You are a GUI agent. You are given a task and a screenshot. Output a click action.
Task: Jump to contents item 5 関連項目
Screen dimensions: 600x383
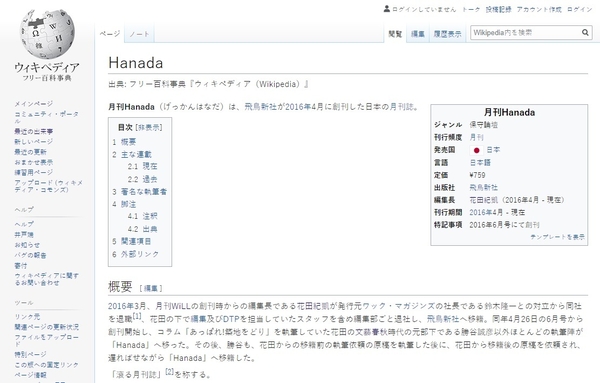click(x=132, y=241)
